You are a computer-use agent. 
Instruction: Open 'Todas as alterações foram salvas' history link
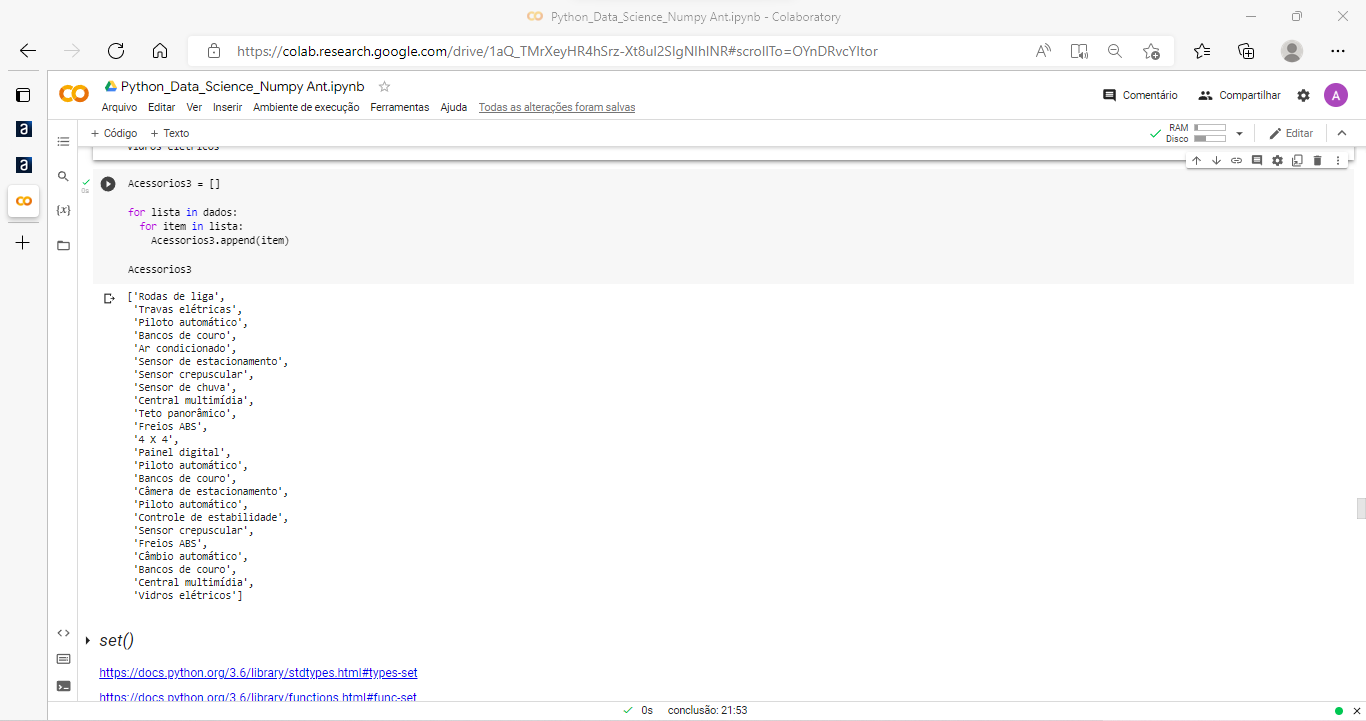click(x=557, y=107)
